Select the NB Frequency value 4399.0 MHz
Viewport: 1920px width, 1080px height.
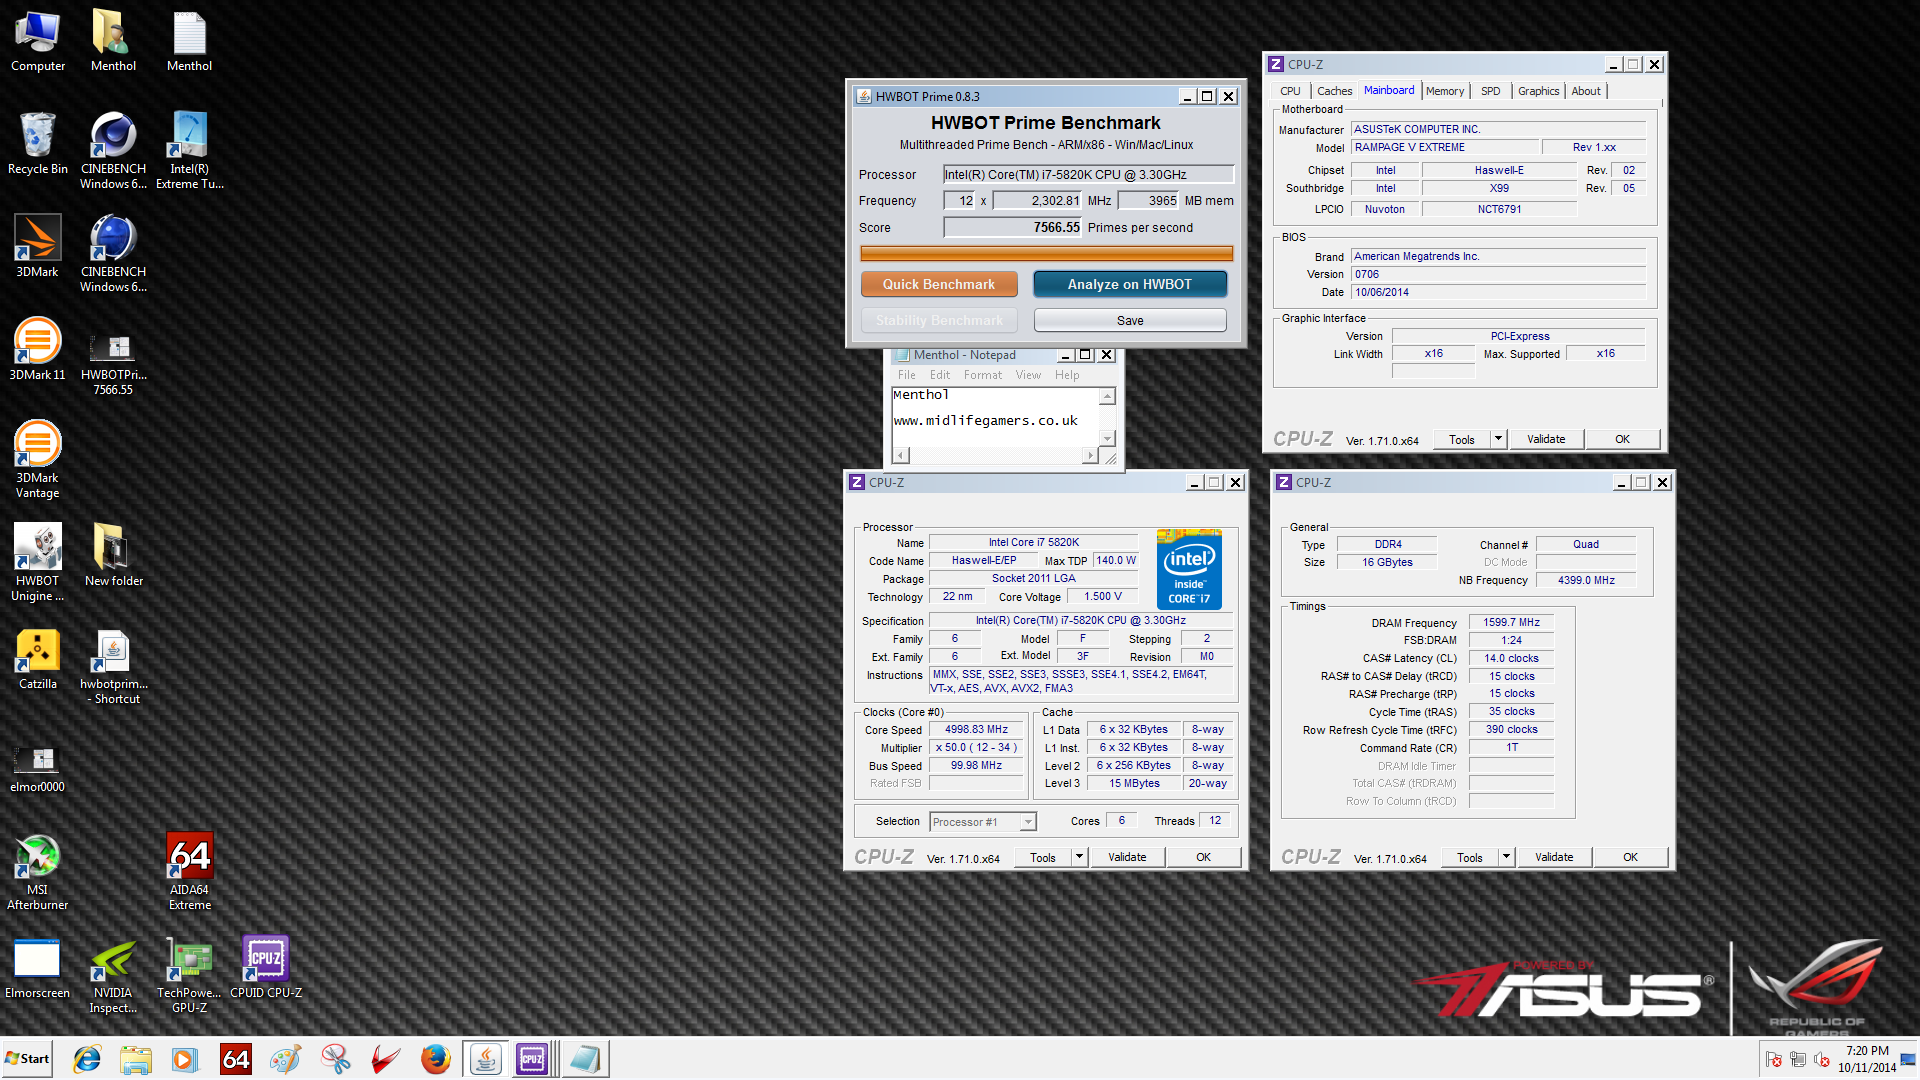point(1586,580)
